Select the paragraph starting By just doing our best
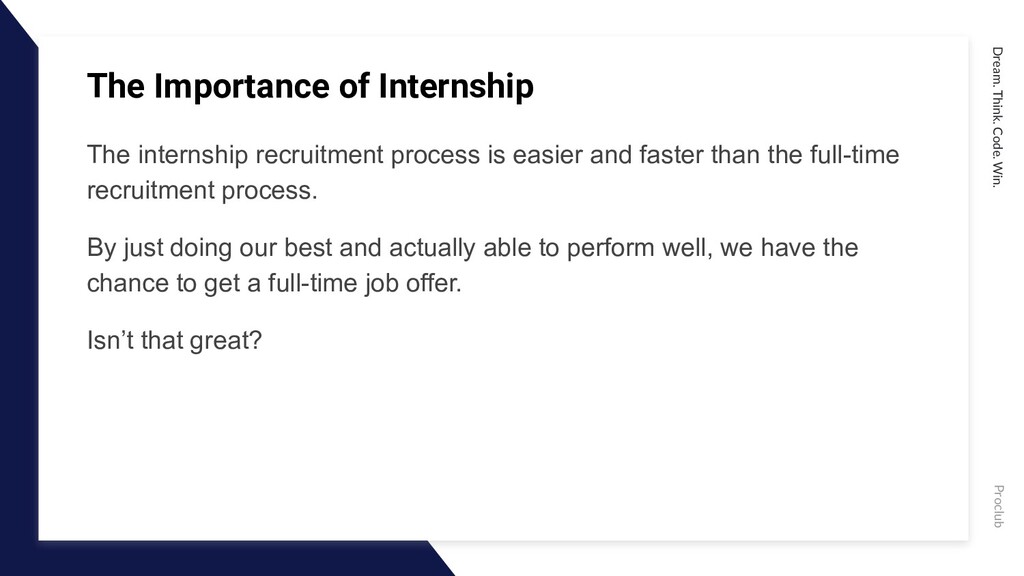Viewport: 1024px width, 576px height. point(472,265)
